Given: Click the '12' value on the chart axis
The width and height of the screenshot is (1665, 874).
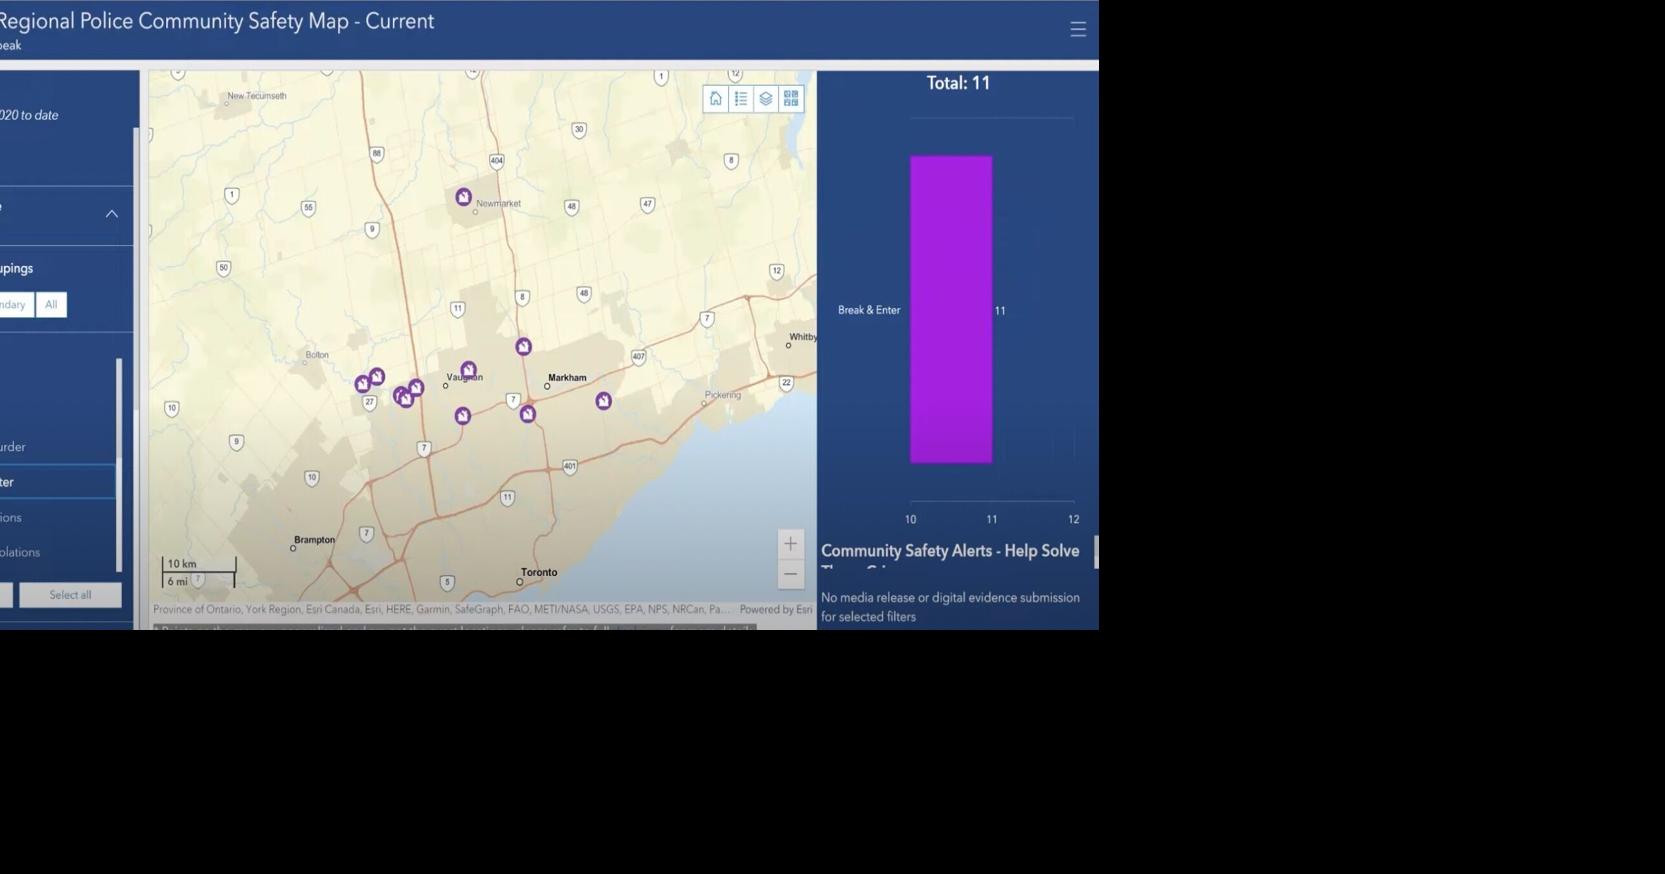Looking at the screenshot, I should (1073, 519).
